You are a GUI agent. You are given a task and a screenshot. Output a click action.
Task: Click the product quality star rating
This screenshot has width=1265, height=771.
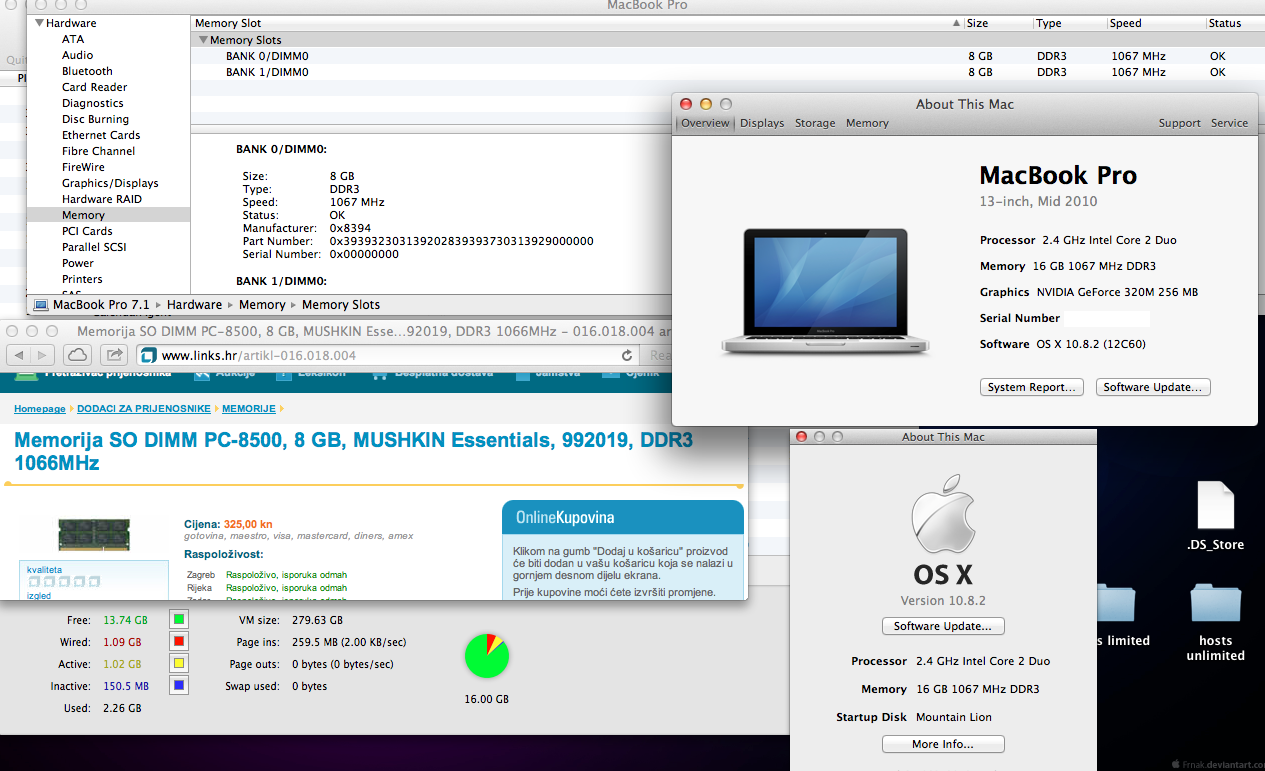point(62,580)
